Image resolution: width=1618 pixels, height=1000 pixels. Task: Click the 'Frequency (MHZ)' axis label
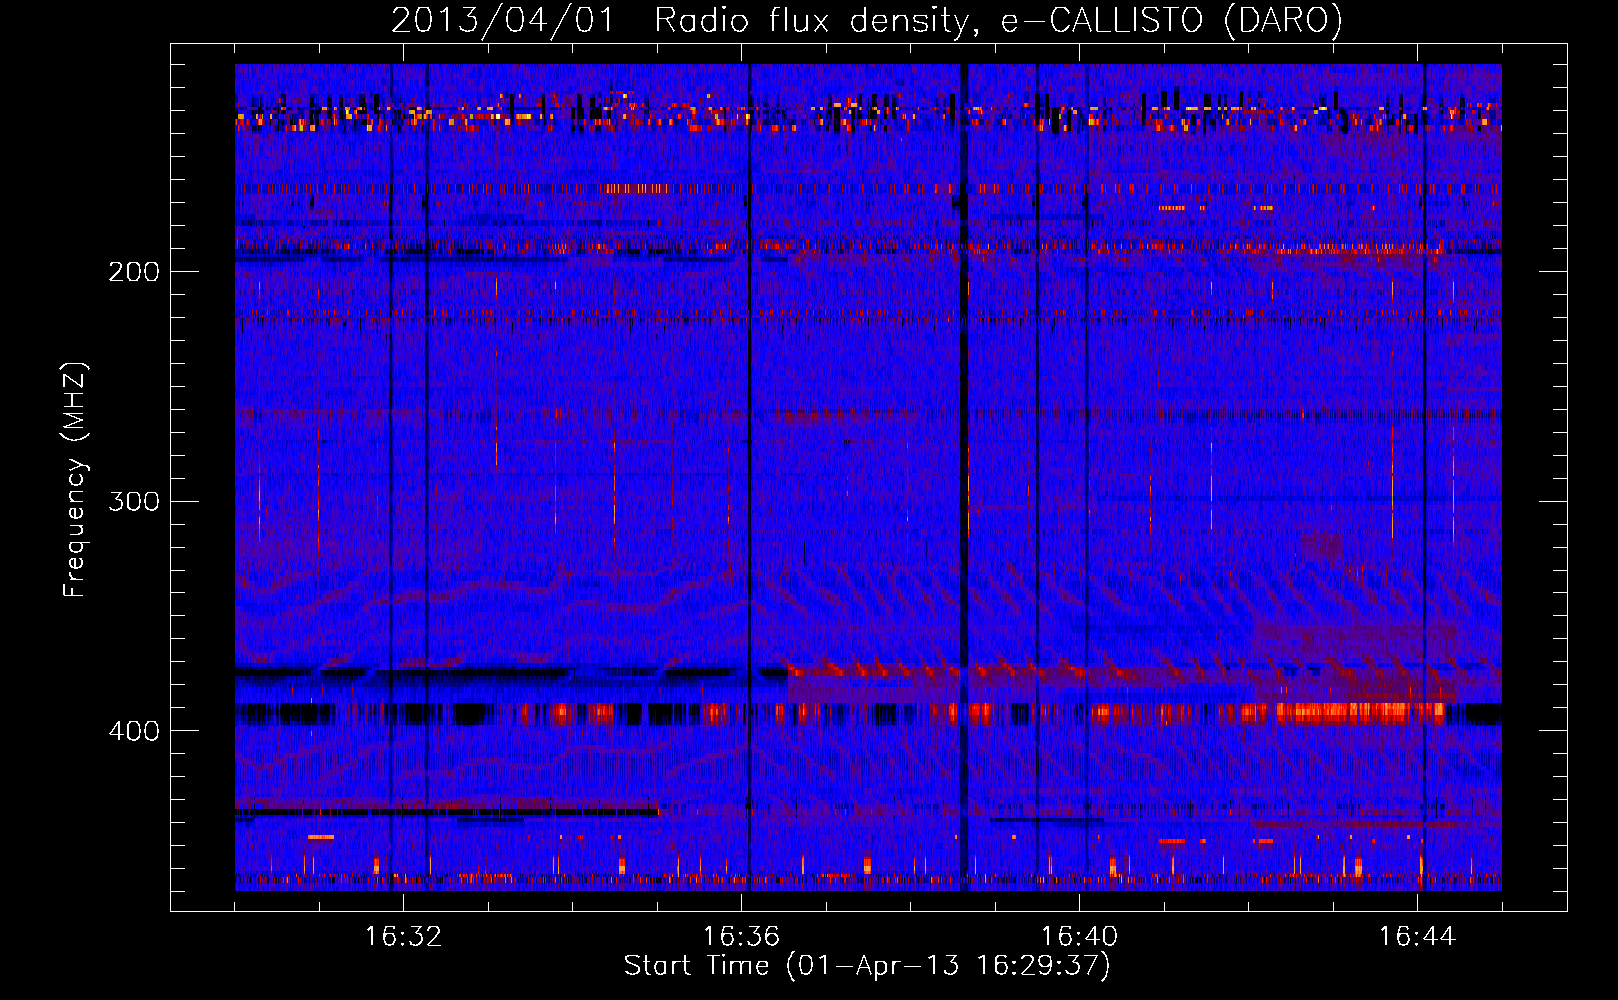tap(75, 480)
